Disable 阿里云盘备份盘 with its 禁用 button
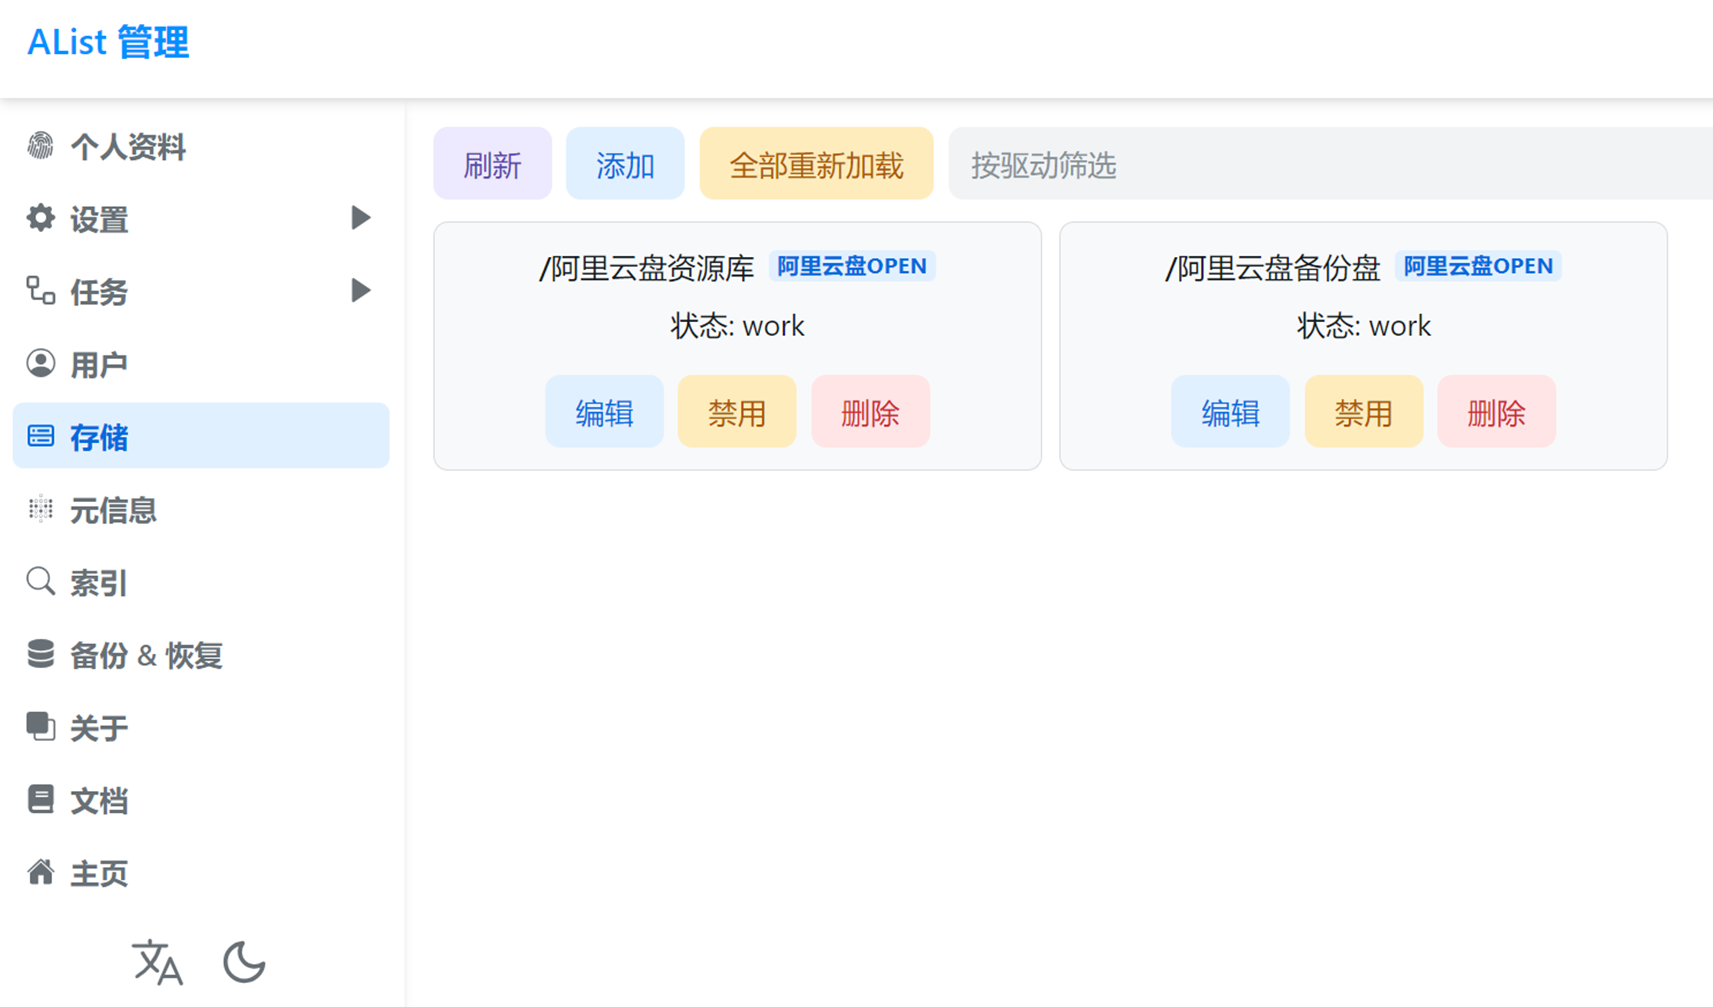The width and height of the screenshot is (1713, 1007). (1363, 411)
